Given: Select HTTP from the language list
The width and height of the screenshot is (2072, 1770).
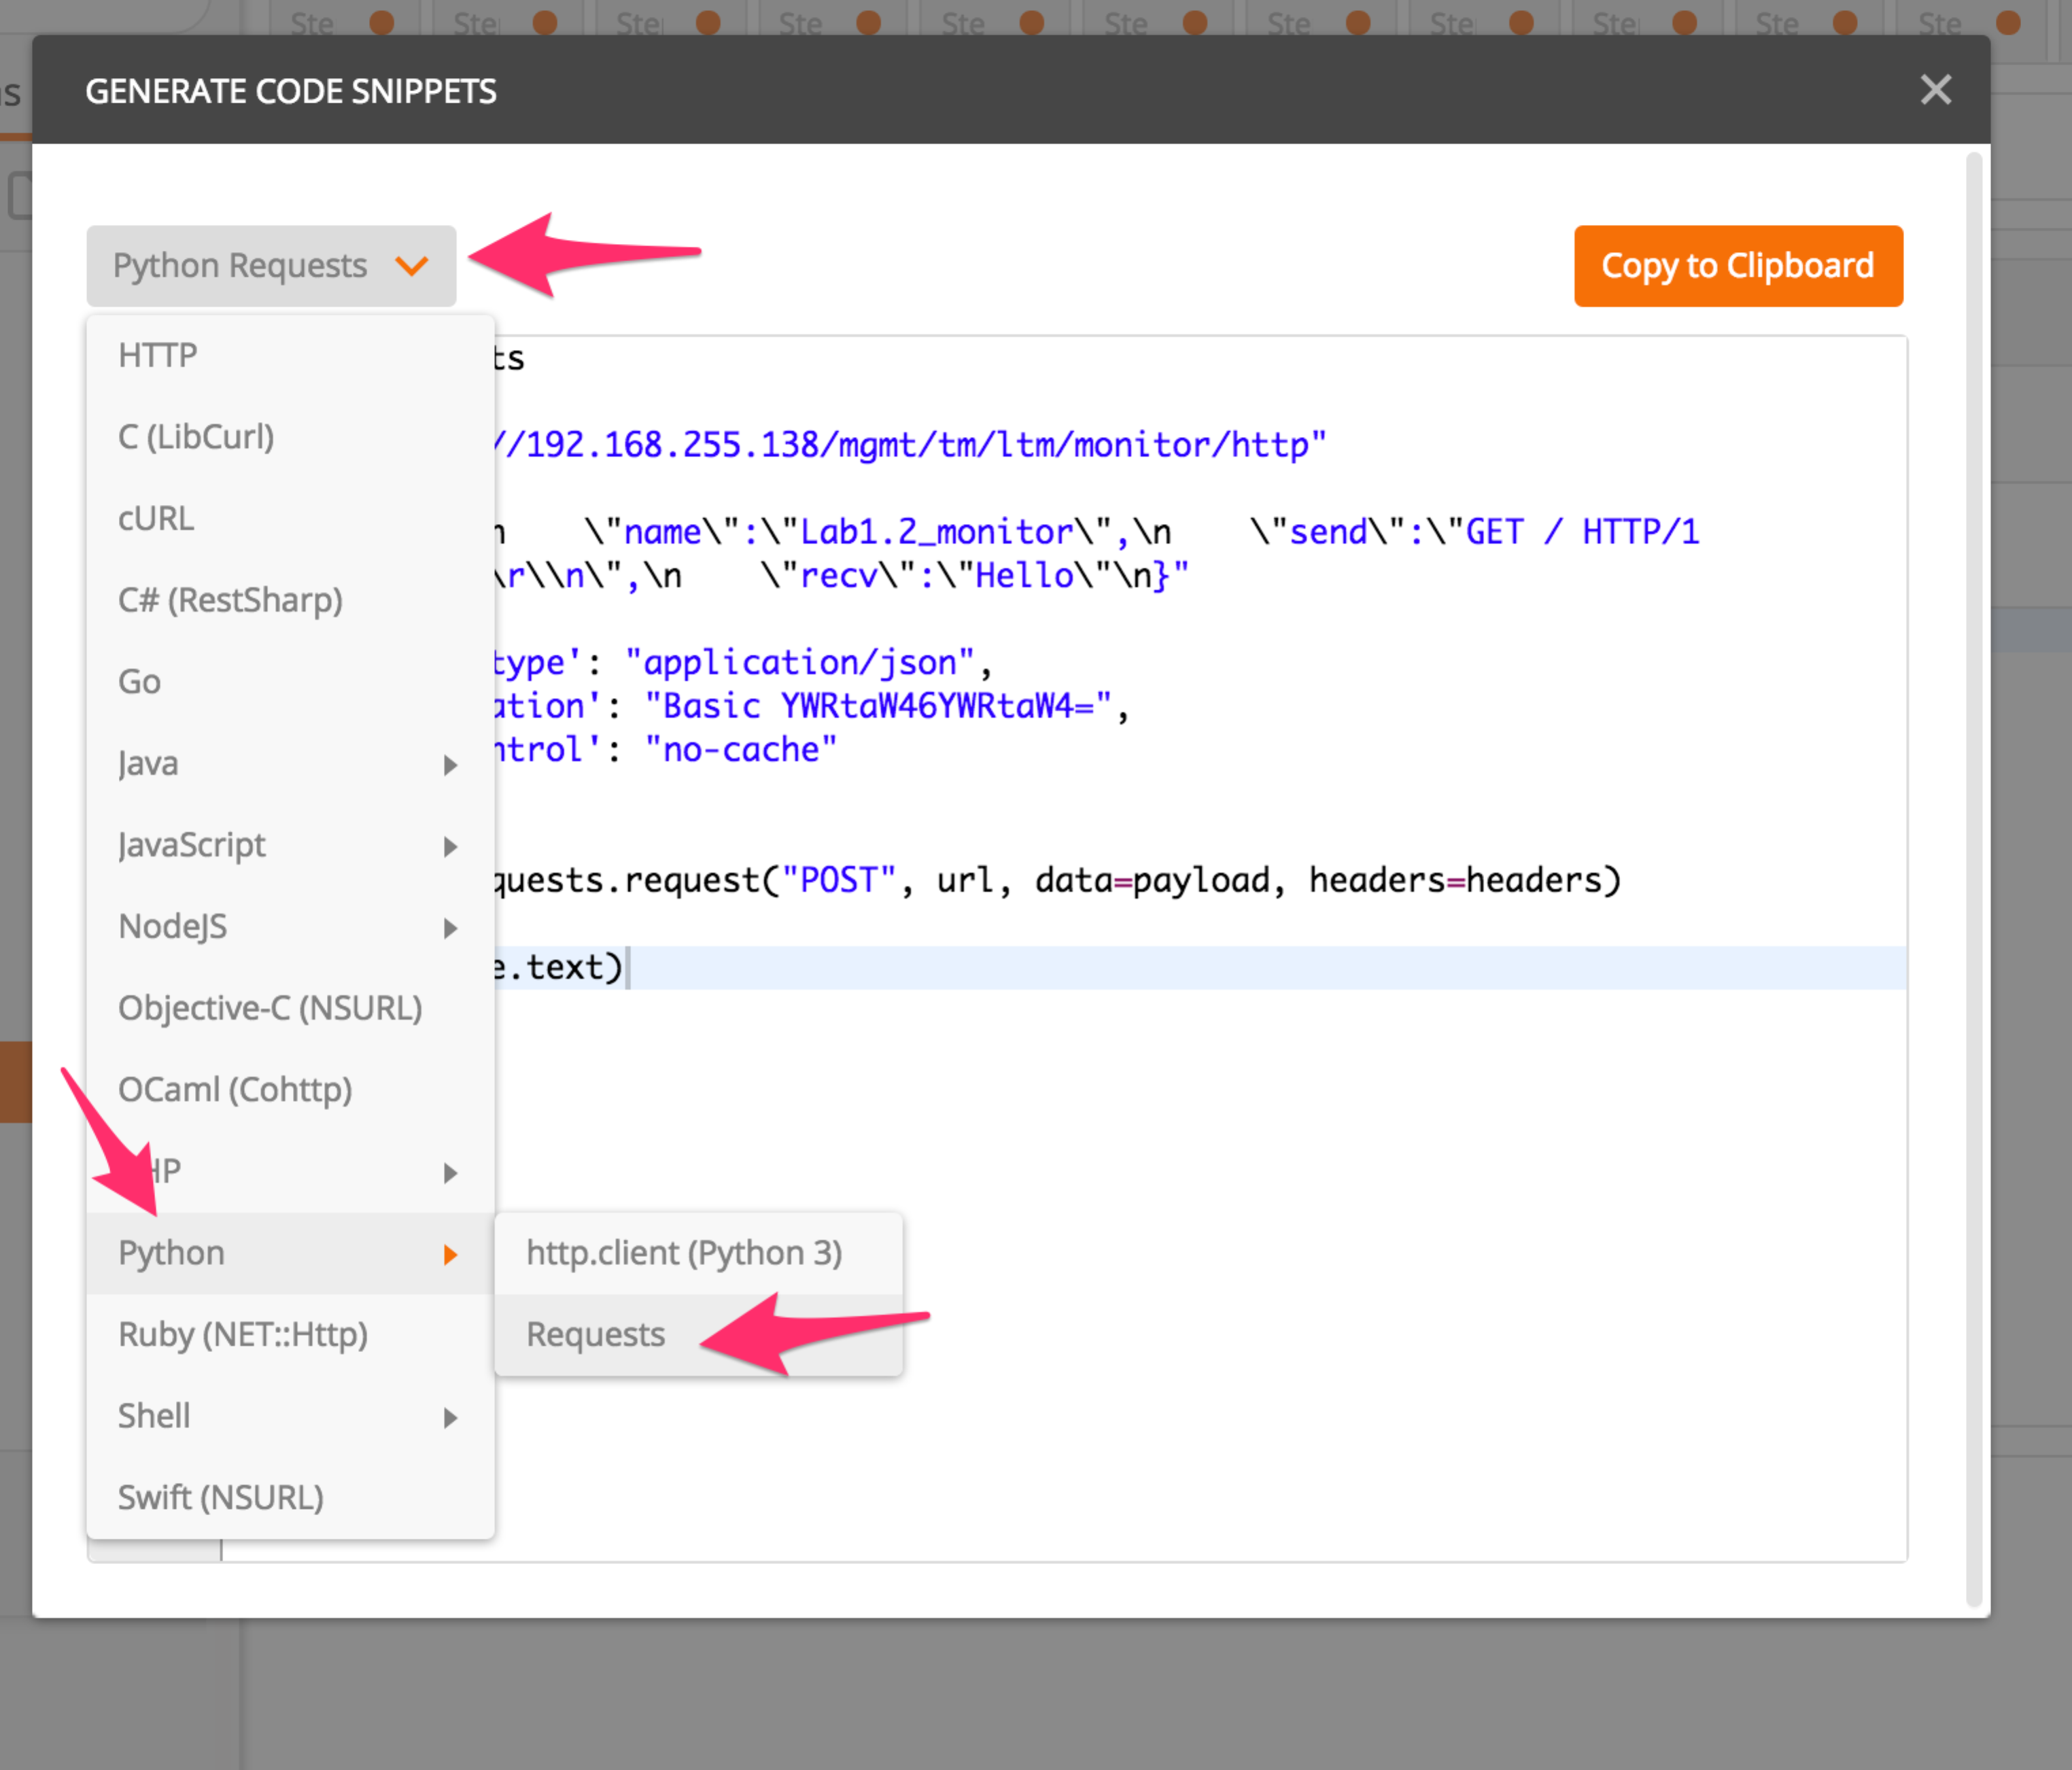Looking at the screenshot, I should click(290, 356).
